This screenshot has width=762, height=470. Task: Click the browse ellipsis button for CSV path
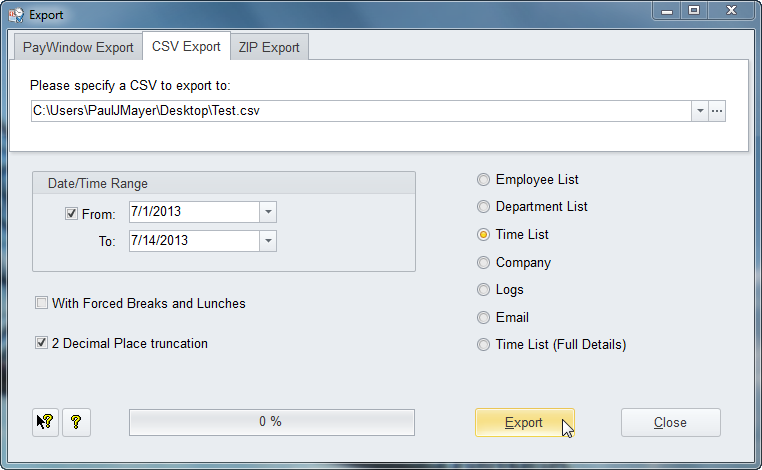click(716, 111)
